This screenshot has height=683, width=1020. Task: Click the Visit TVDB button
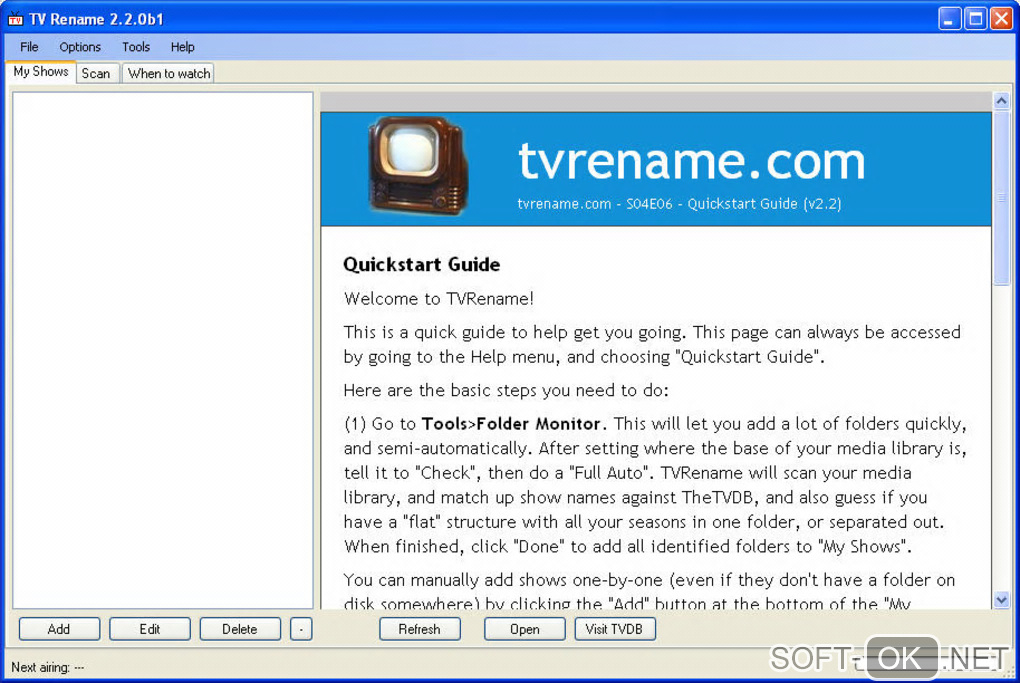(x=615, y=629)
